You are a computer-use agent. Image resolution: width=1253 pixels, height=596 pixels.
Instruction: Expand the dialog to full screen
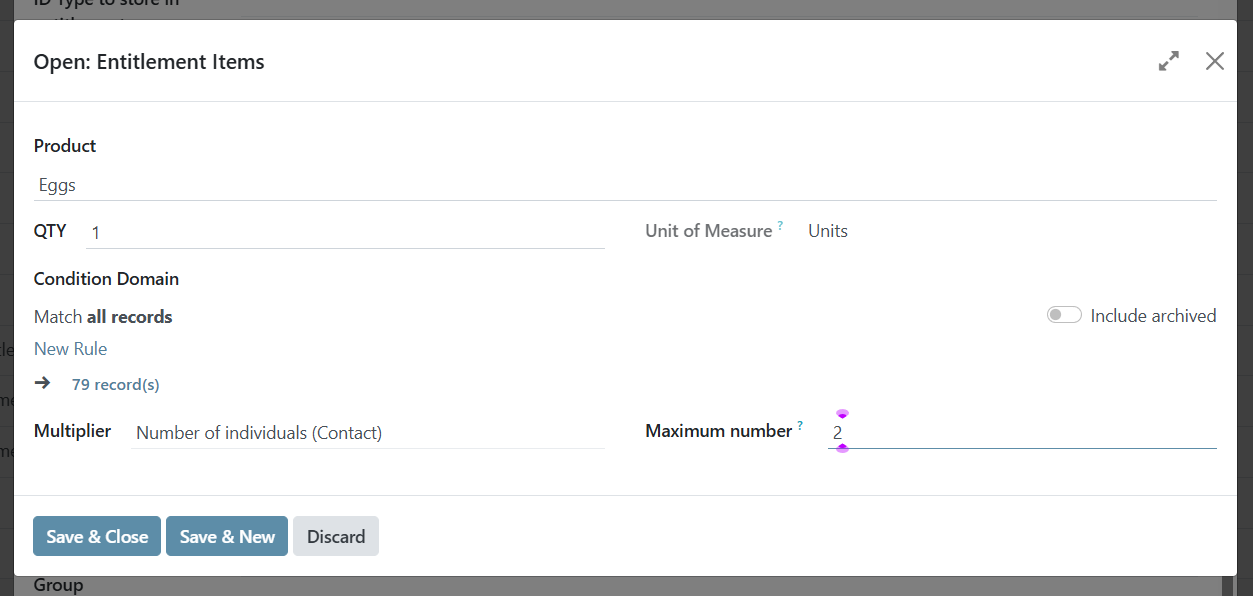click(1168, 61)
